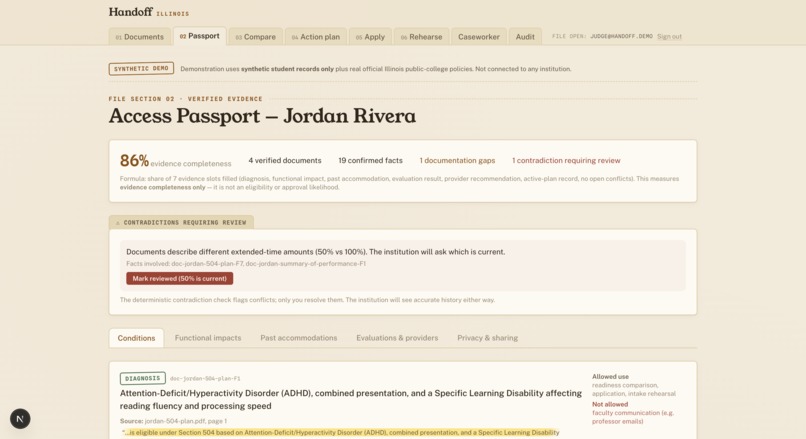The width and height of the screenshot is (806, 439).
Task: Select the Passport tab
Action: [x=199, y=36]
